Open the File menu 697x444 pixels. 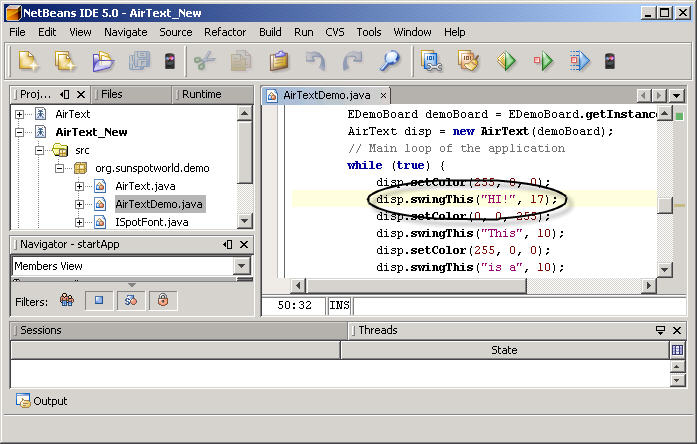17,32
